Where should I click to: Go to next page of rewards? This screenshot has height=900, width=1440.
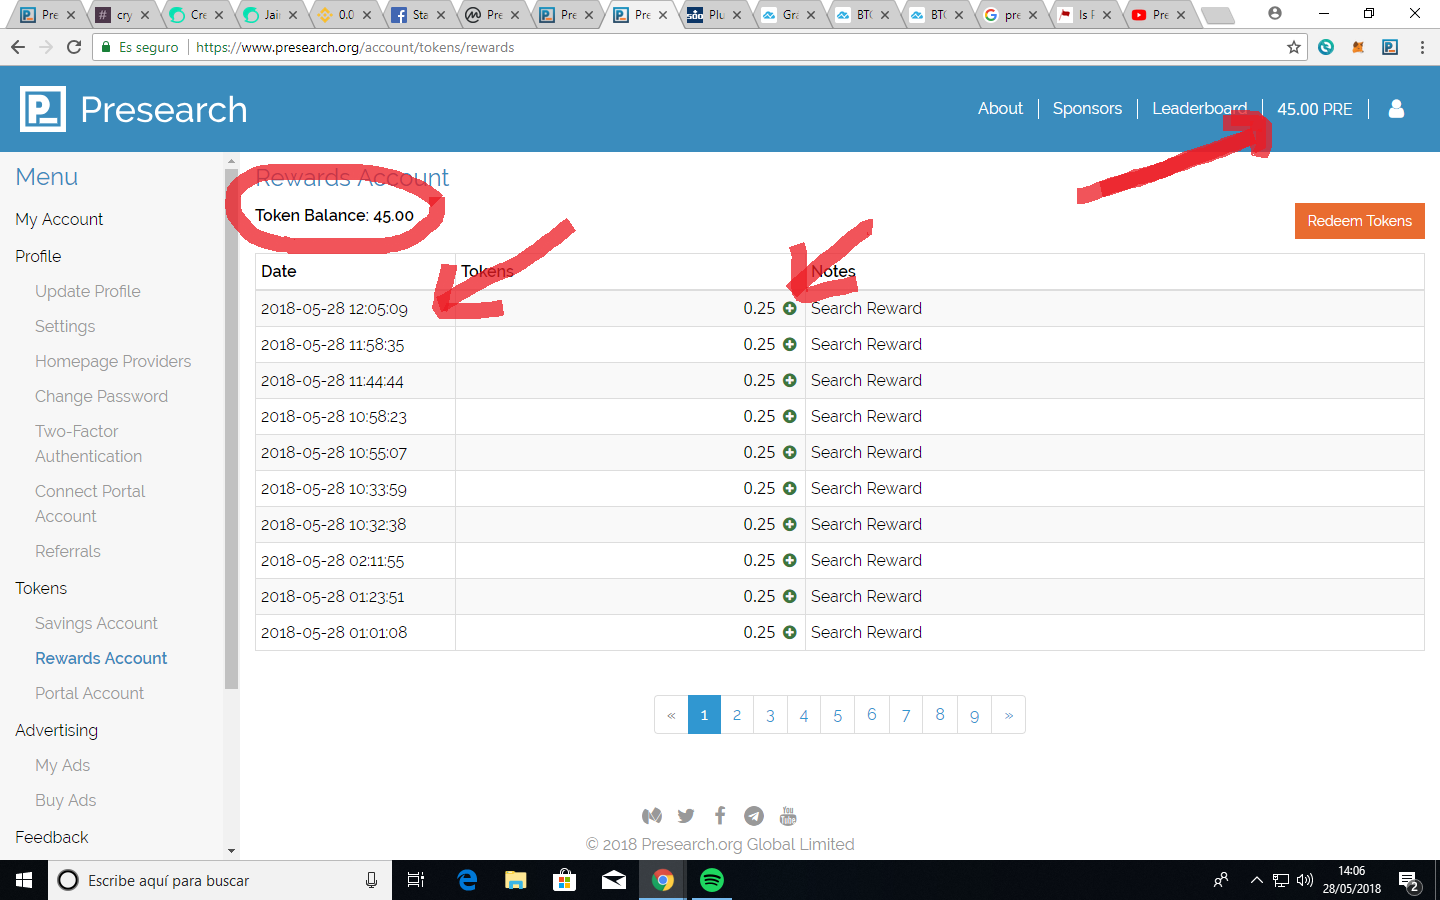[1008, 715]
